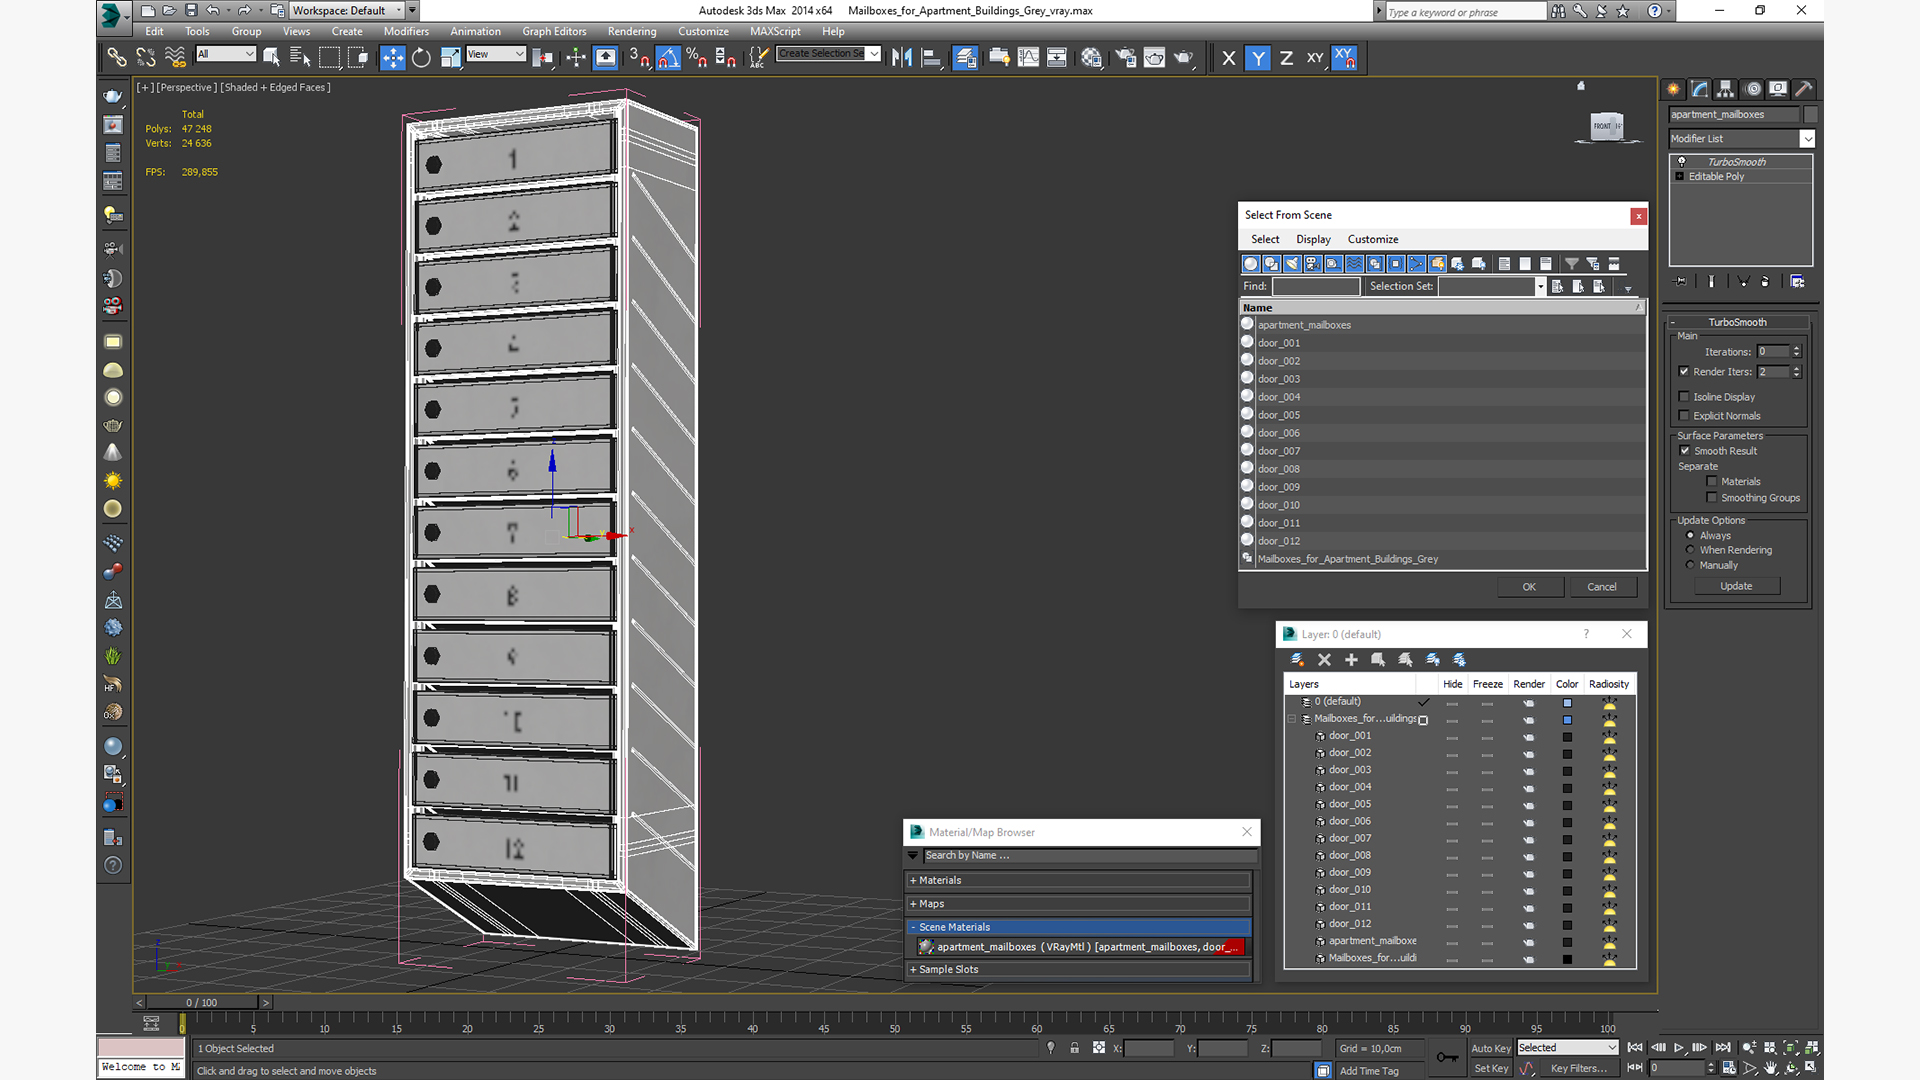Click Delete layer X icon in Layer window
Screen dimensions: 1920x1080
[1324, 660]
